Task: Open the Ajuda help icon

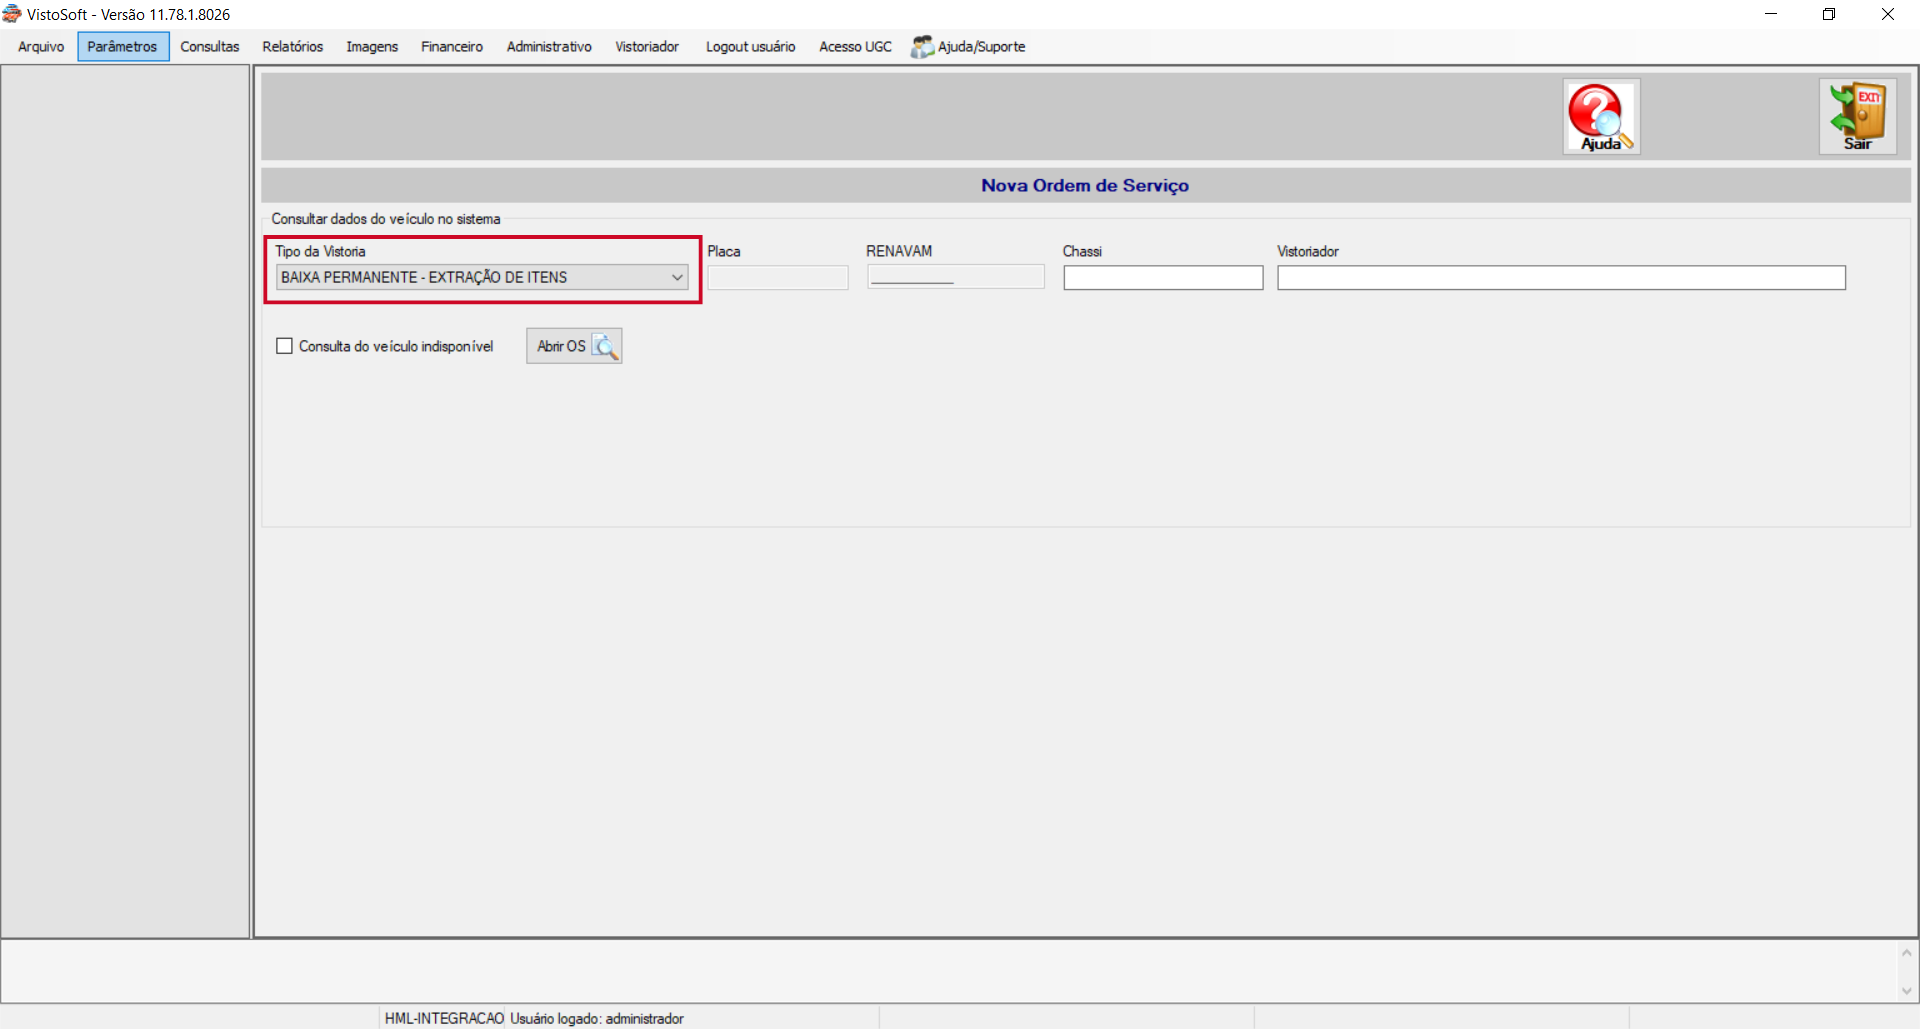Action: coord(1601,117)
